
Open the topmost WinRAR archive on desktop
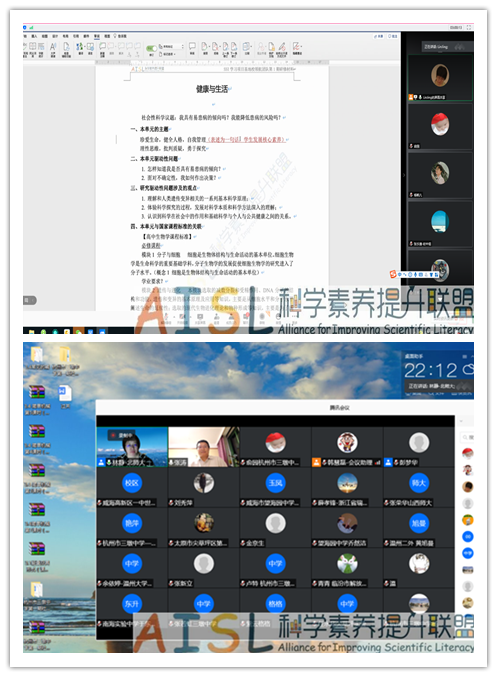pos(37,392)
